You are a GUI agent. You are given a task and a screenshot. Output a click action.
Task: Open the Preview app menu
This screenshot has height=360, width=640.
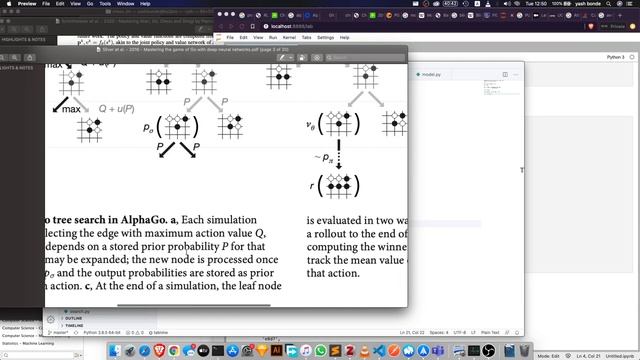(27, 4)
